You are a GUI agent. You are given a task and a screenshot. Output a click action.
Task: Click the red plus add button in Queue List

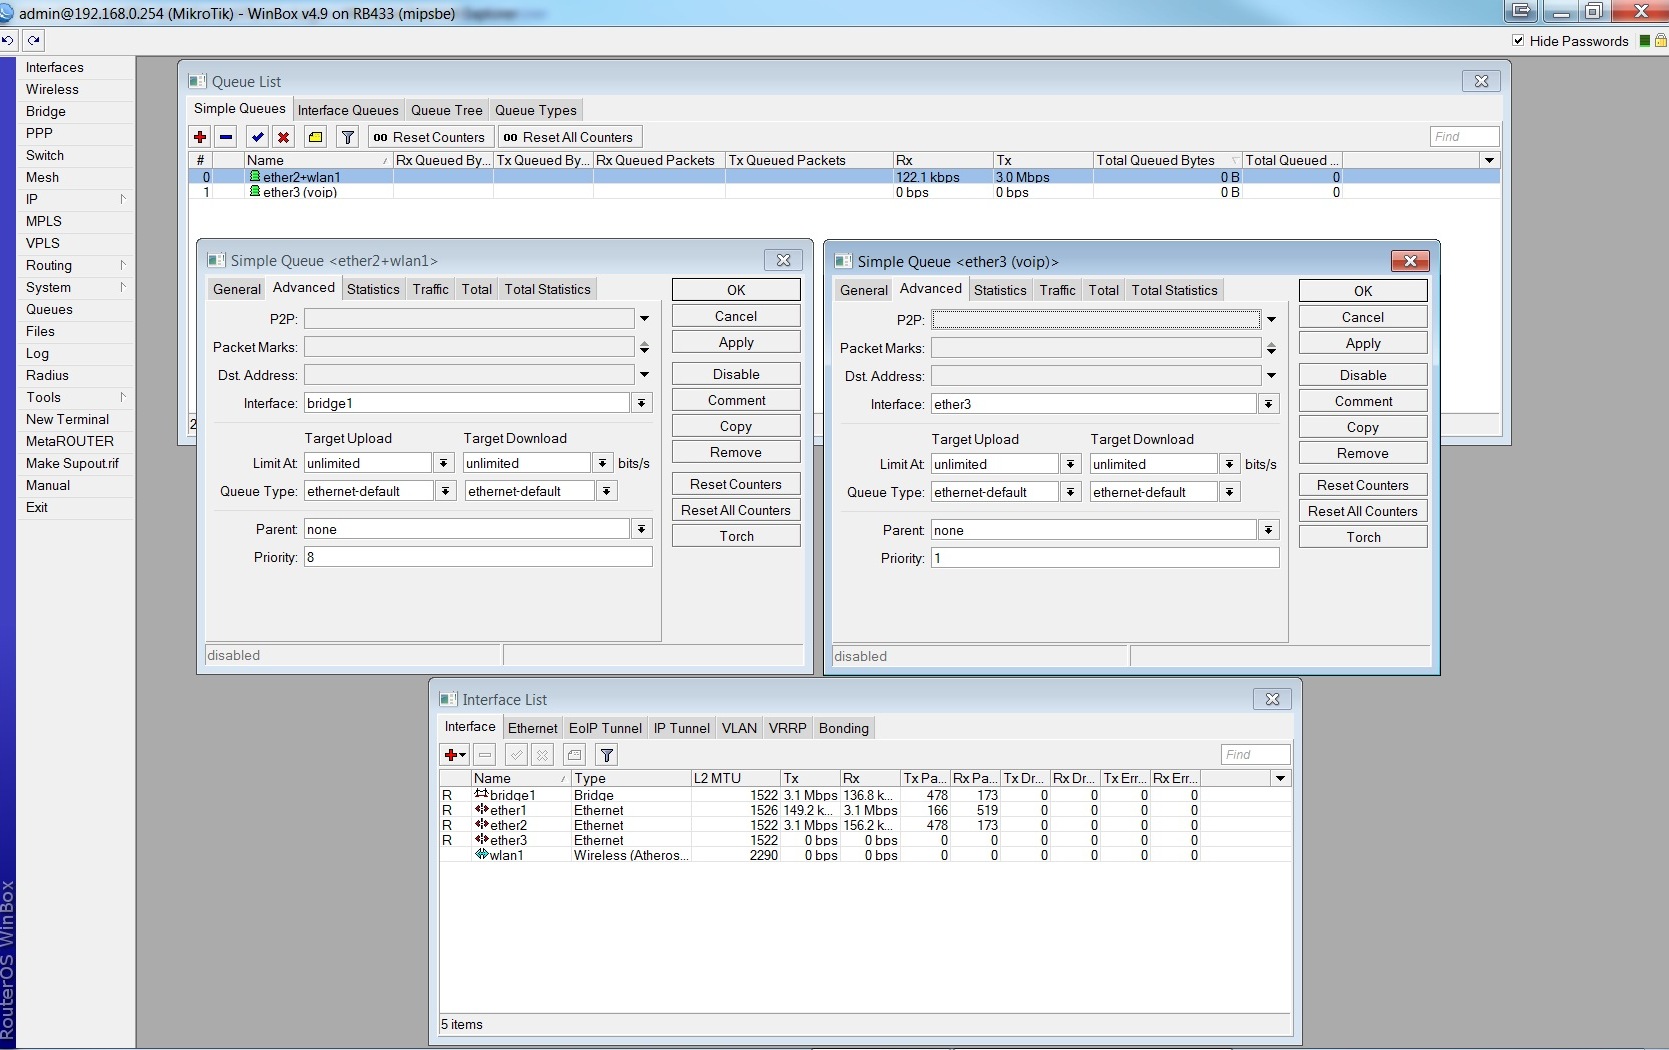200,137
